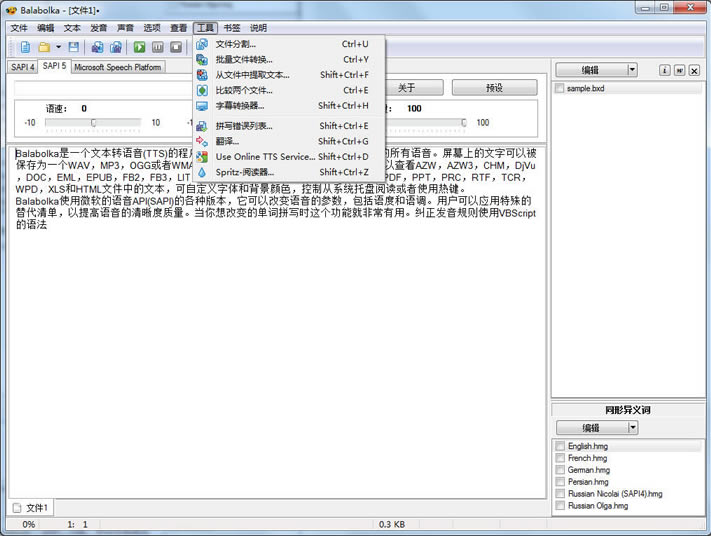Enable the English.hmg homograph checkbox
The height and width of the screenshot is (536, 711).
[560, 446]
